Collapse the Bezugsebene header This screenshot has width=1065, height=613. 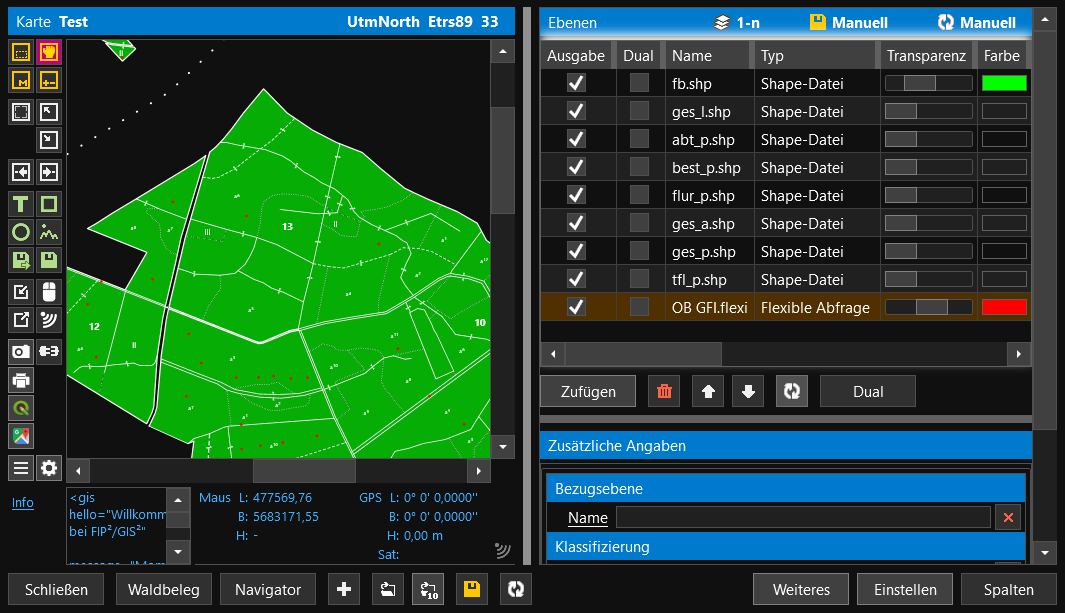(x=785, y=489)
